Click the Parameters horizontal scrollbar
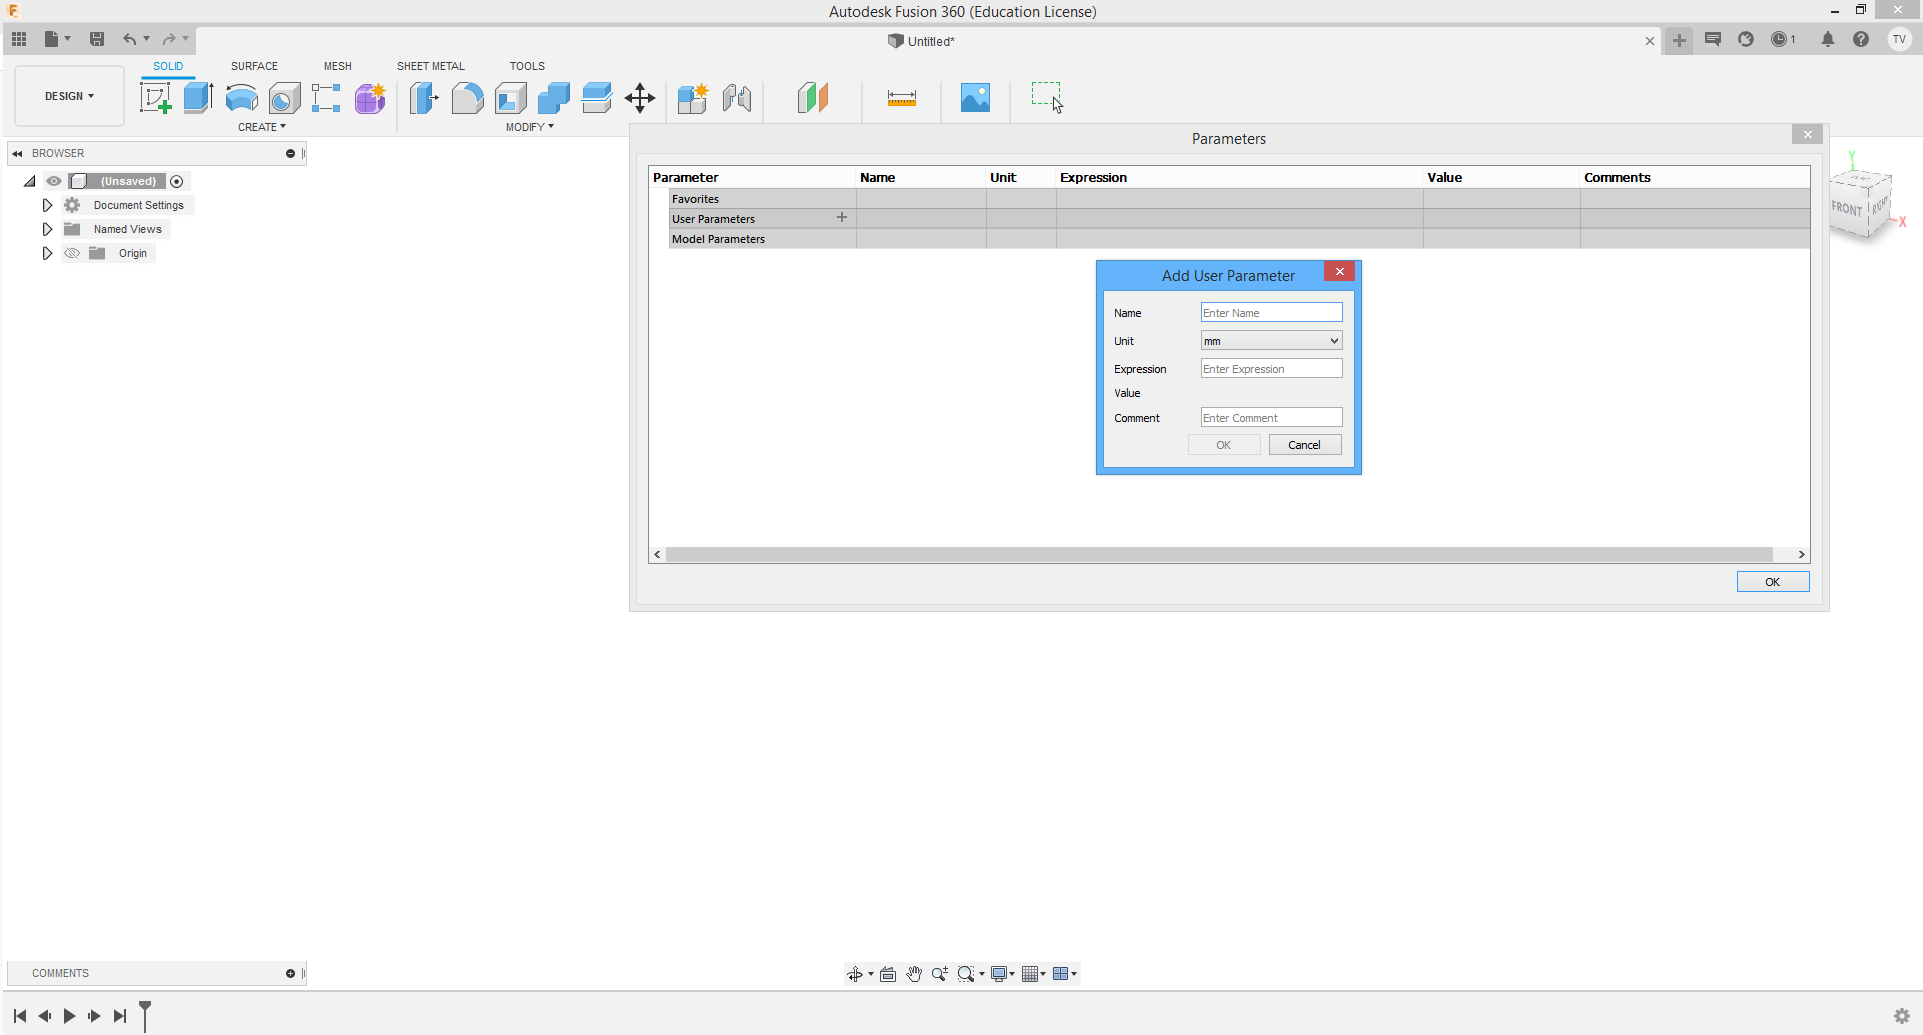This screenshot has width=1923, height=1035. point(1219,554)
